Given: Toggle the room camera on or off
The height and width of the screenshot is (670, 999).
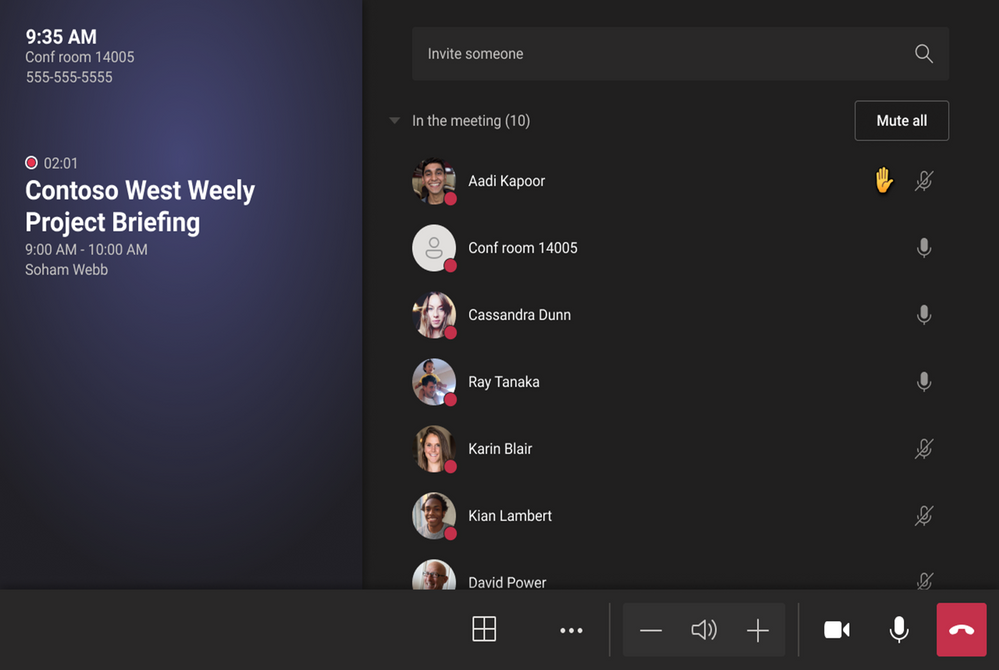Looking at the screenshot, I should pyautogui.click(x=837, y=630).
